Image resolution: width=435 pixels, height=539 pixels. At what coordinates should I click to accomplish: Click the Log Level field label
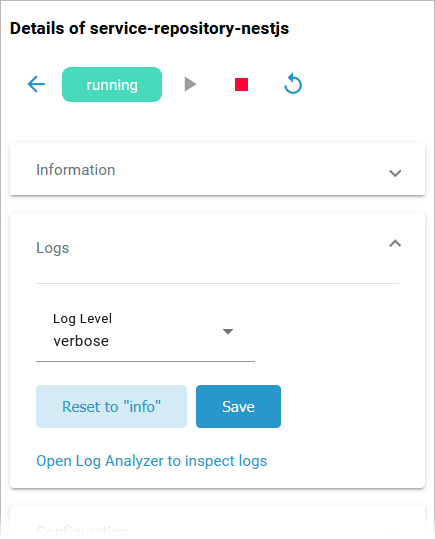[83, 319]
